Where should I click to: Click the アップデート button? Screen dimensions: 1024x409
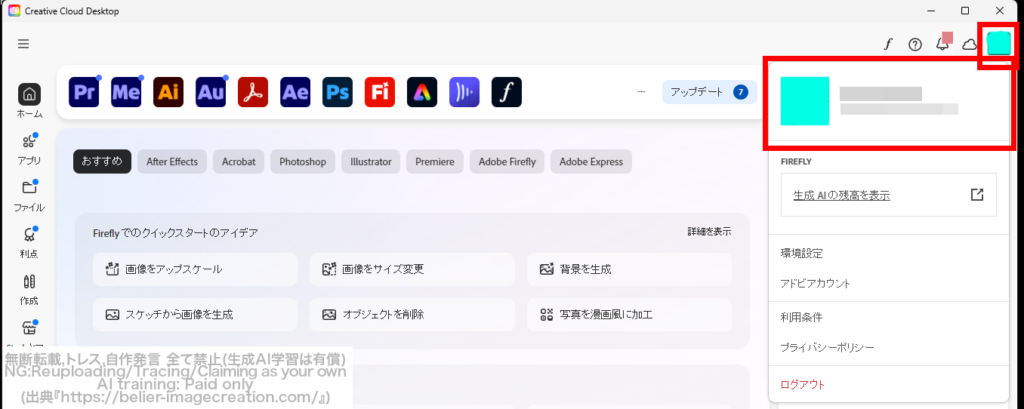pos(709,92)
